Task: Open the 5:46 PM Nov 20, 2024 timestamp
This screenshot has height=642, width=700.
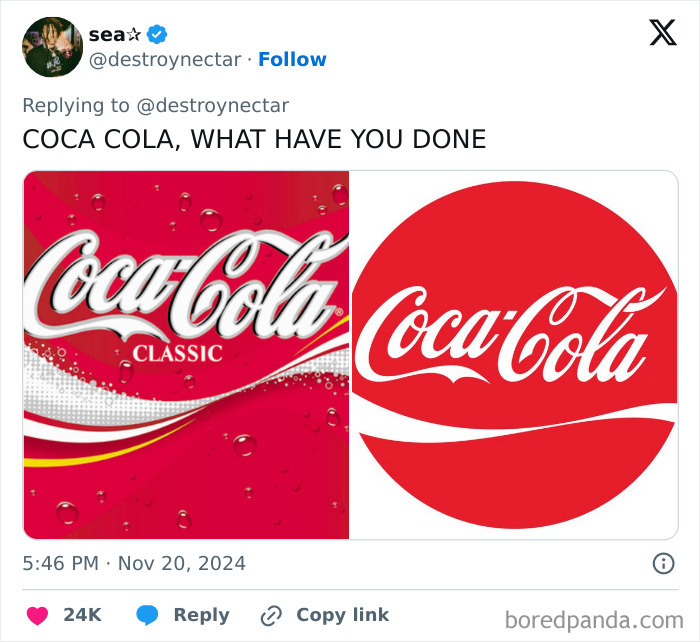Action: pos(134,564)
